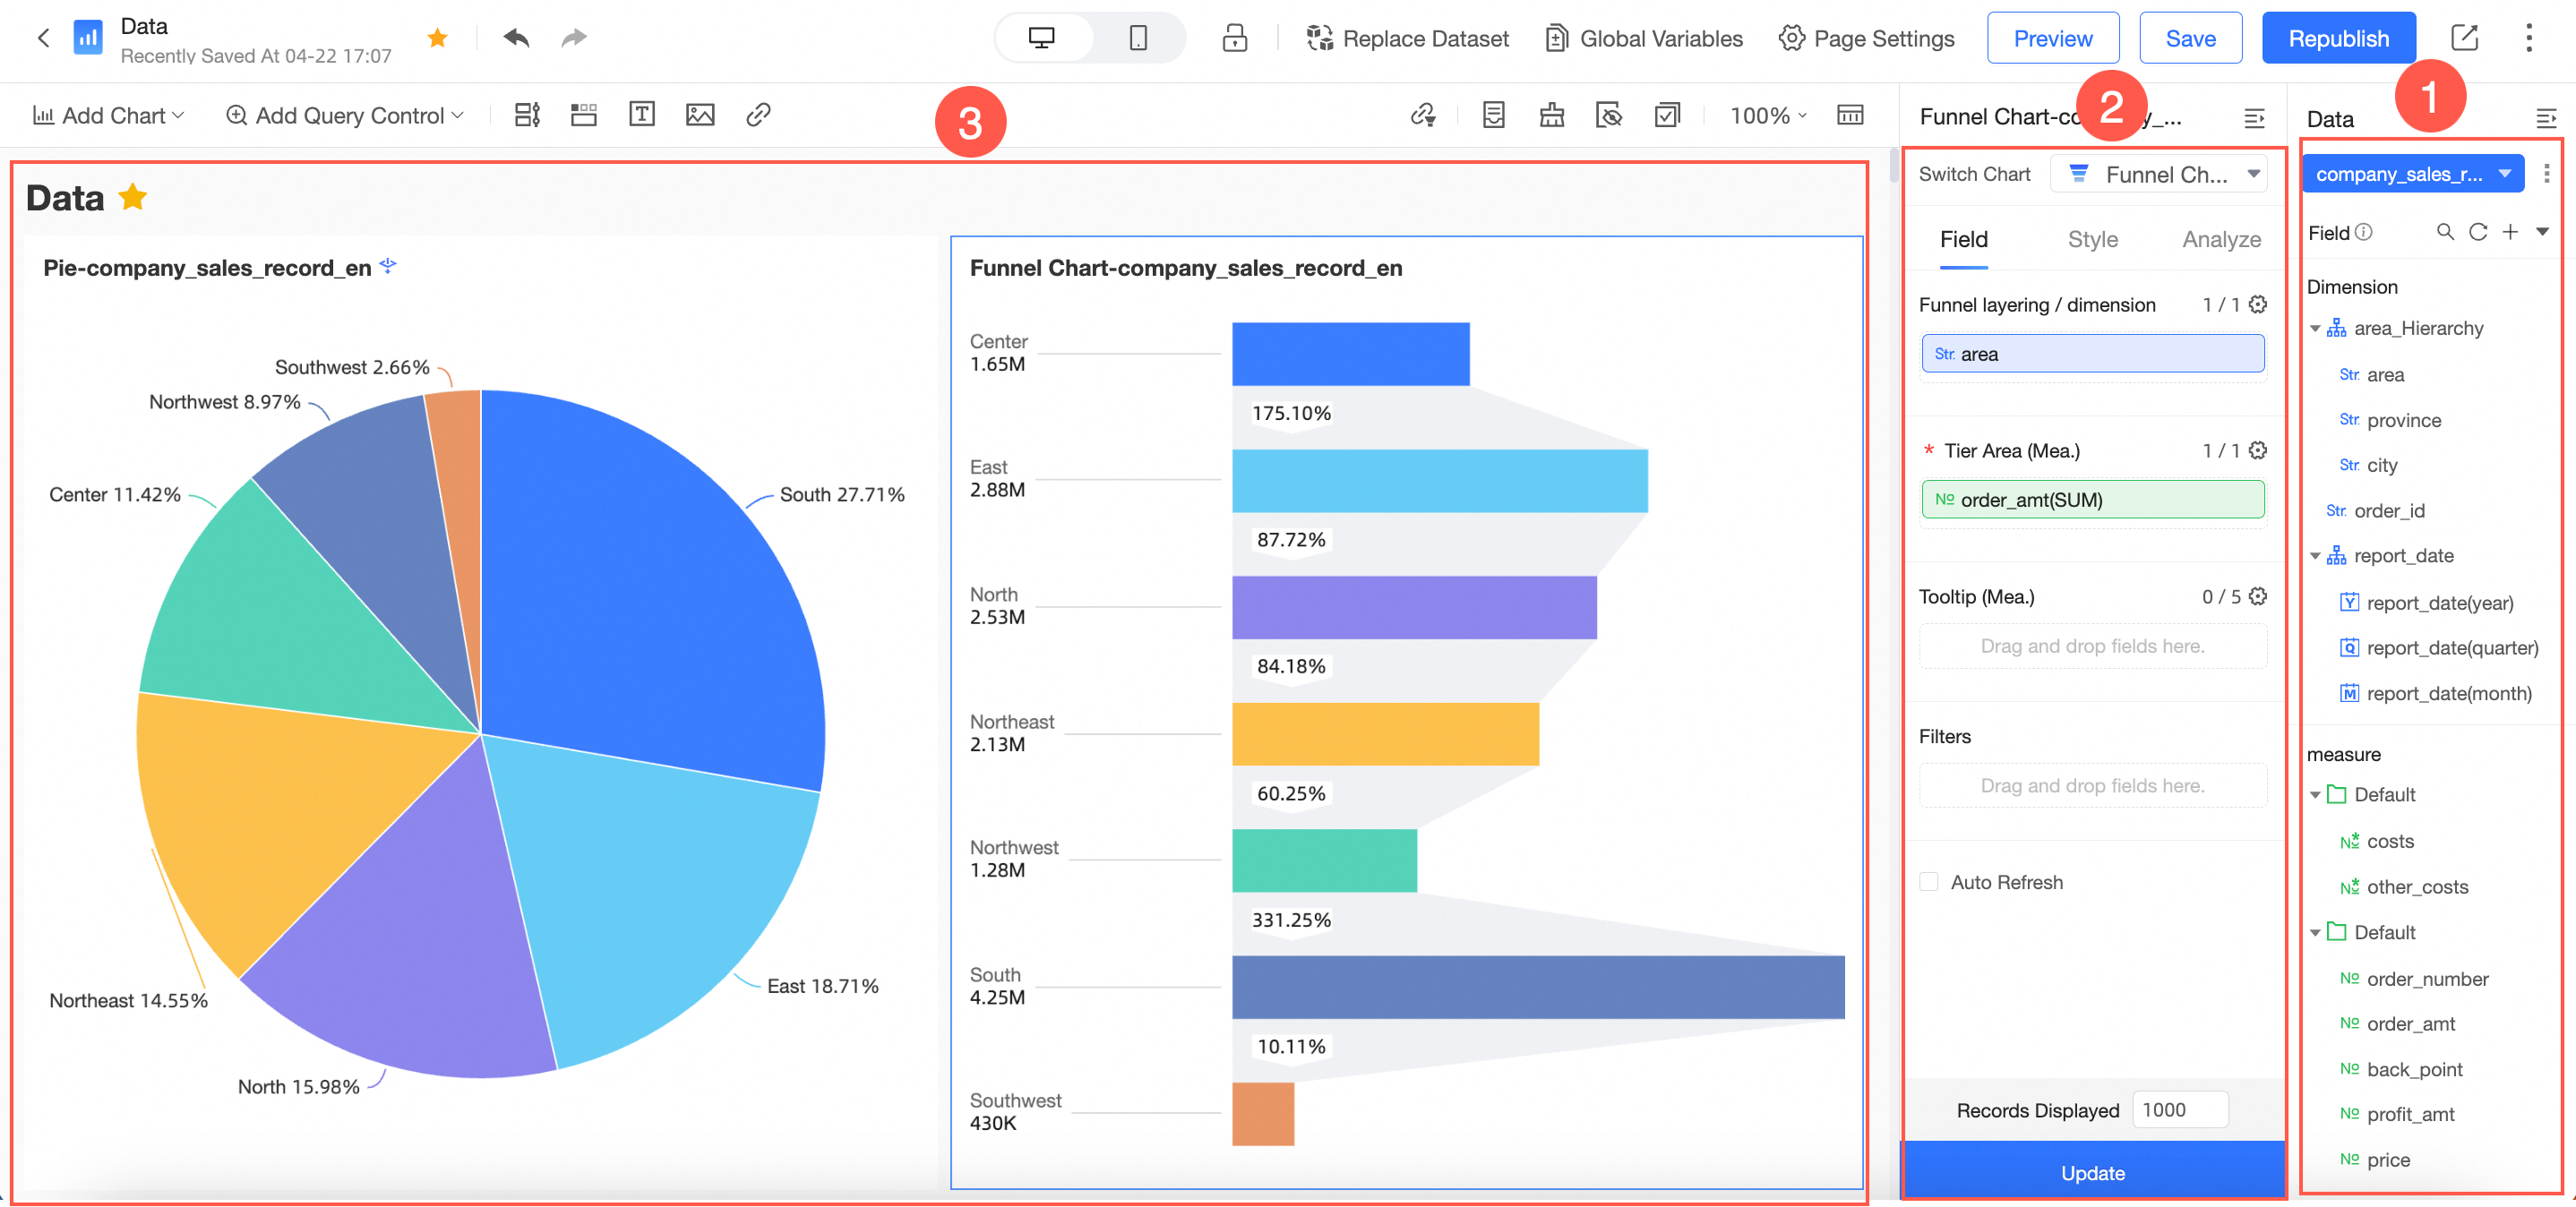Switch to the Style tab
The height and width of the screenshot is (1207, 2576).
[2092, 239]
